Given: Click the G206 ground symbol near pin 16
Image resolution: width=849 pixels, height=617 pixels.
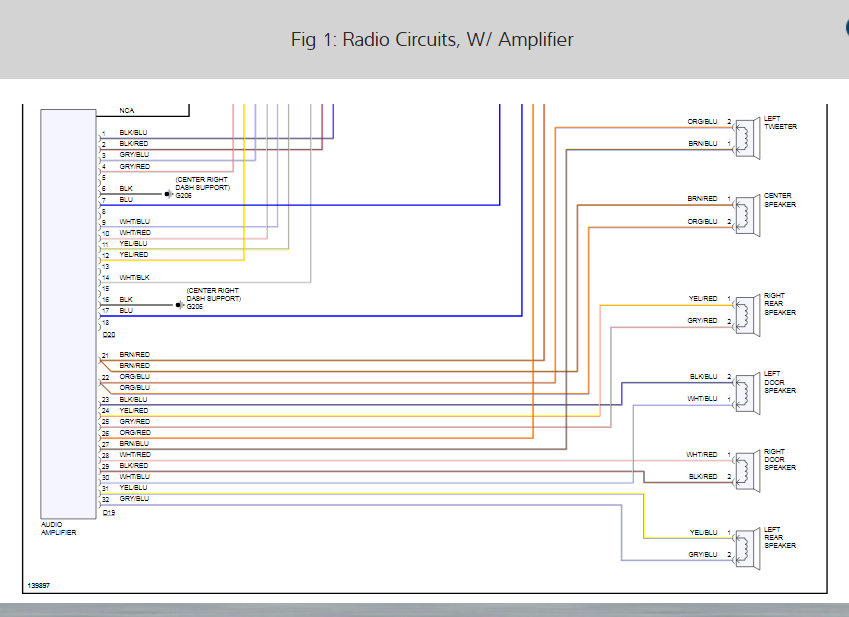Looking at the screenshot, I should [x=179, y=305].
